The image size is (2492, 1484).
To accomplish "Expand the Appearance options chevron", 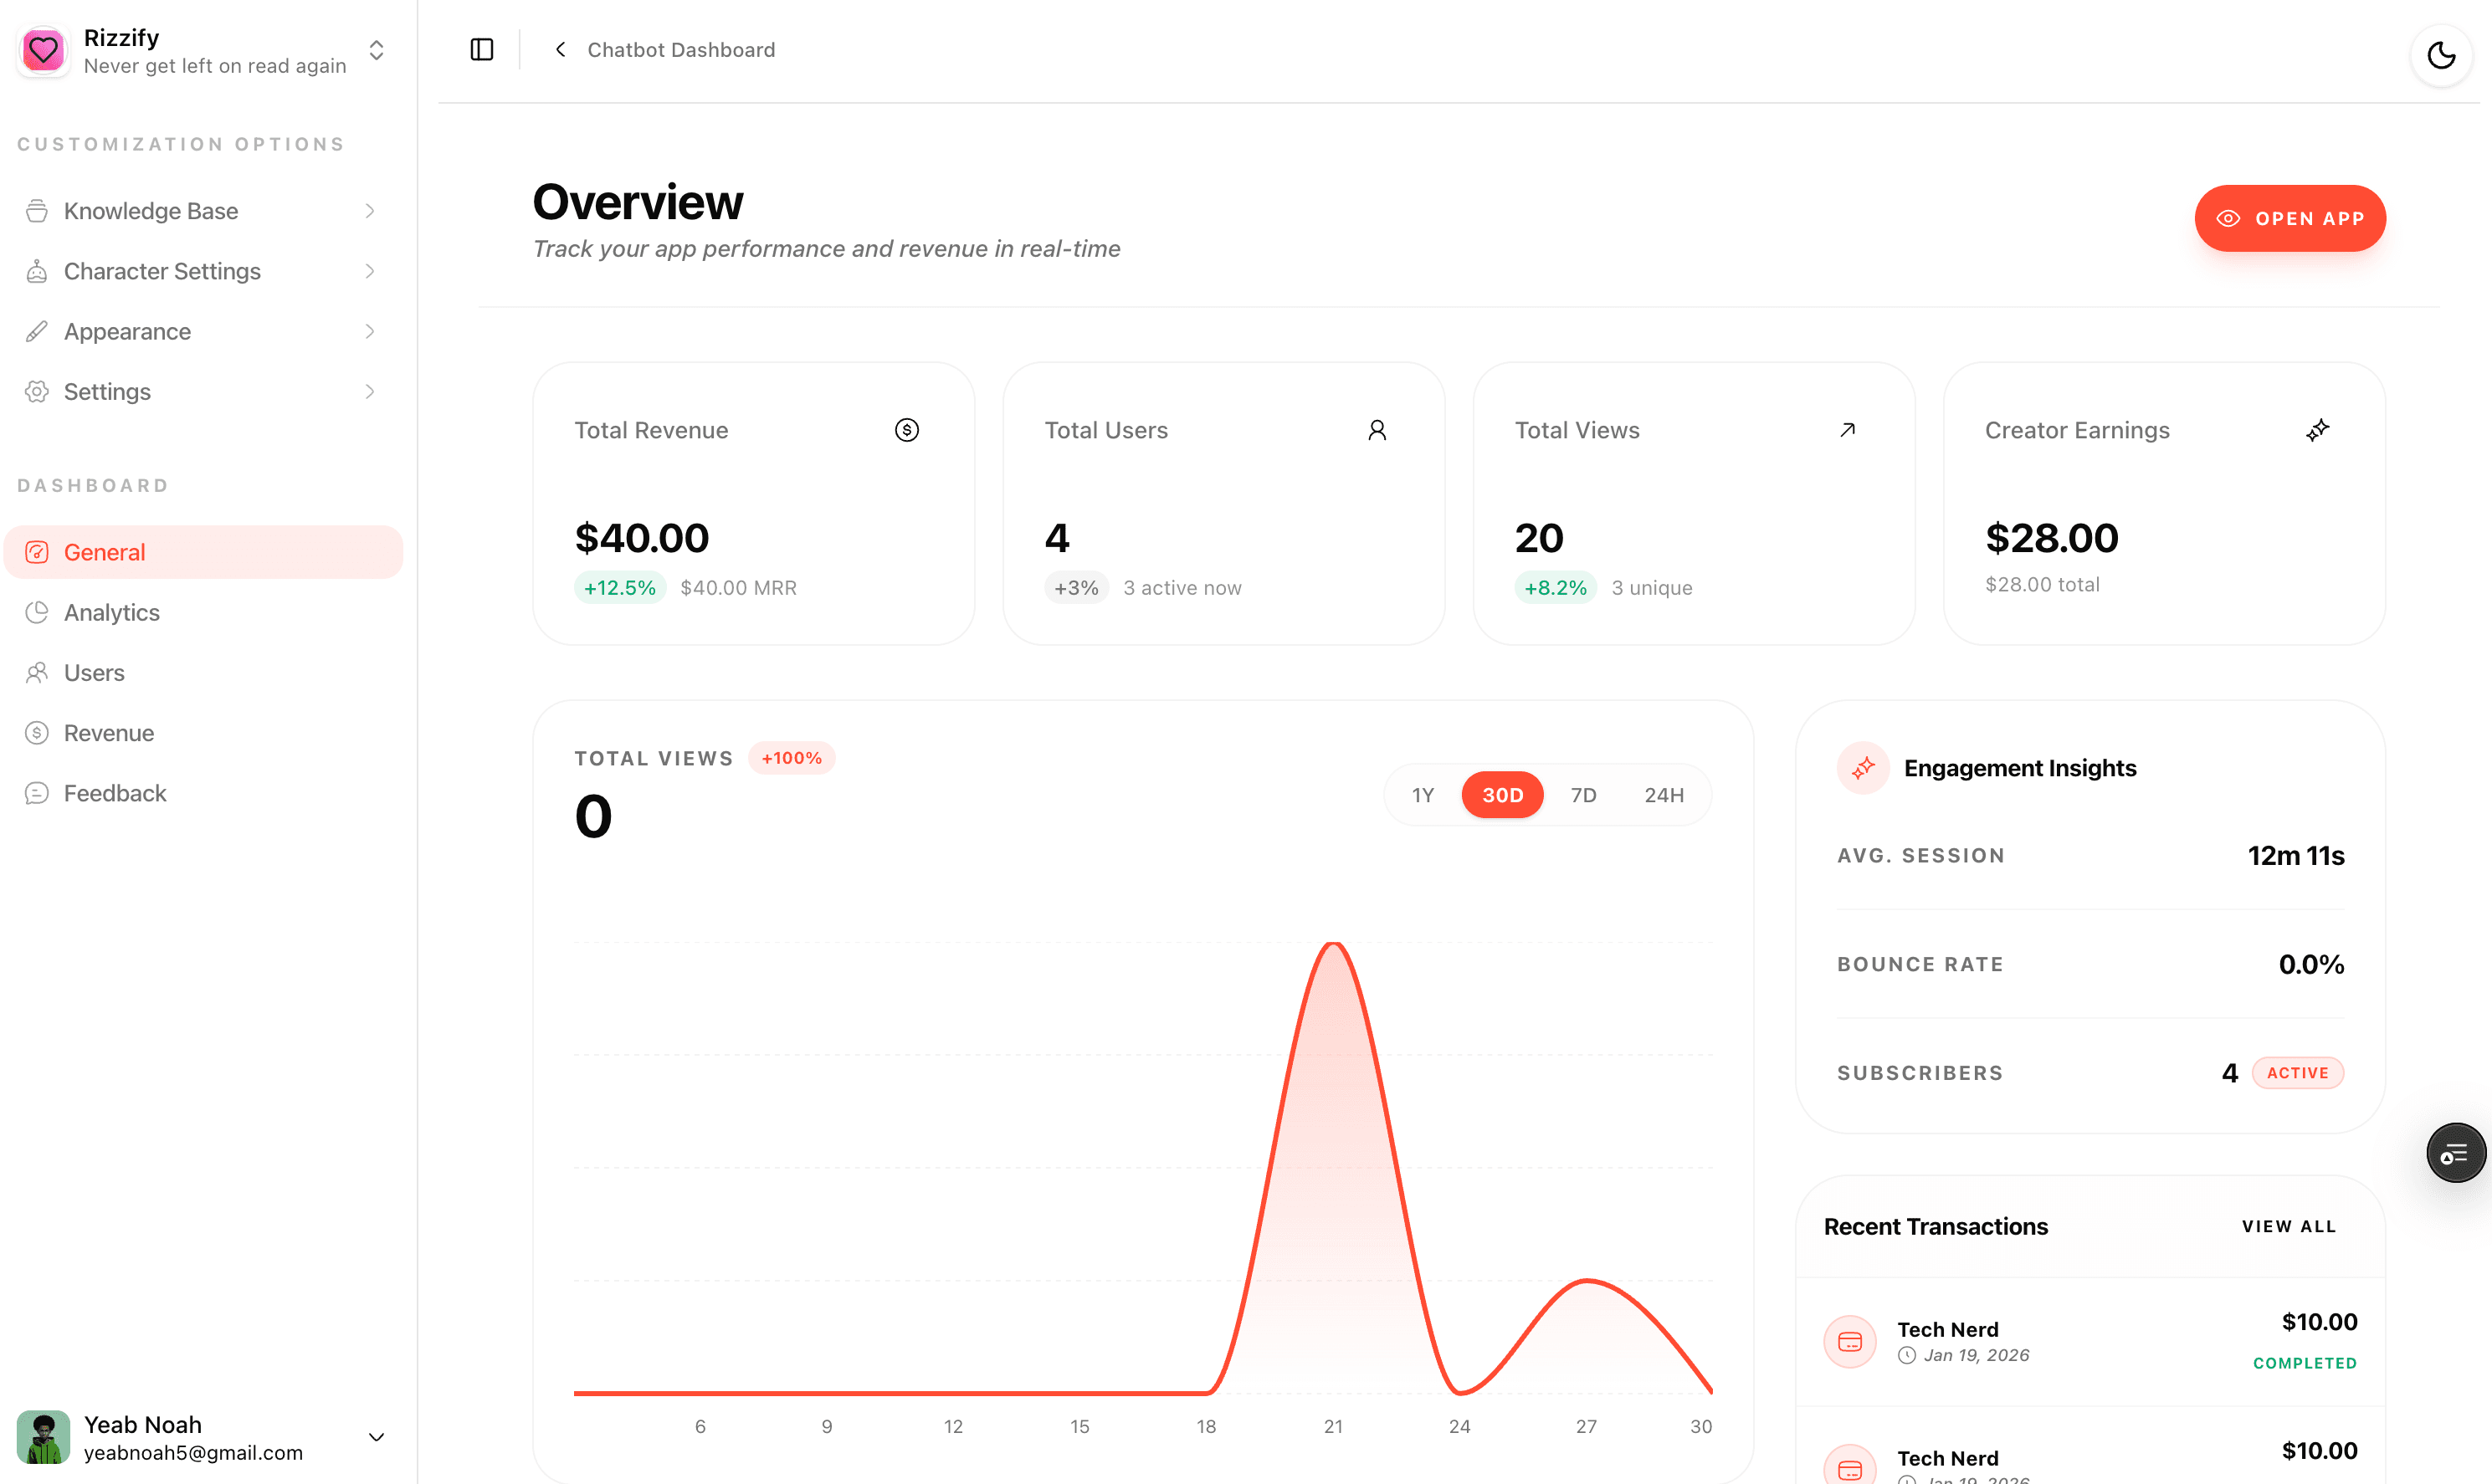I will [x=369, y=331].
